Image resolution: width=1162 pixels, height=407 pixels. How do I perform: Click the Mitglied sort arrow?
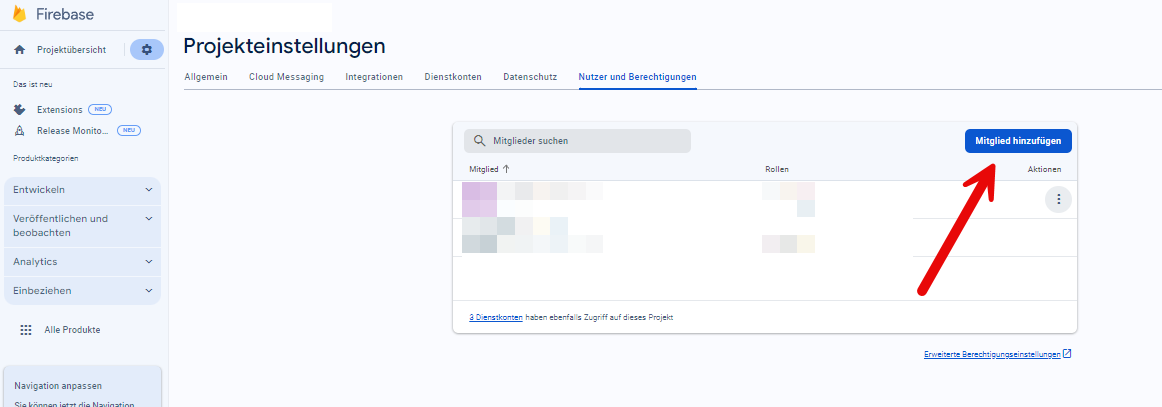click(x=506, y=169)
